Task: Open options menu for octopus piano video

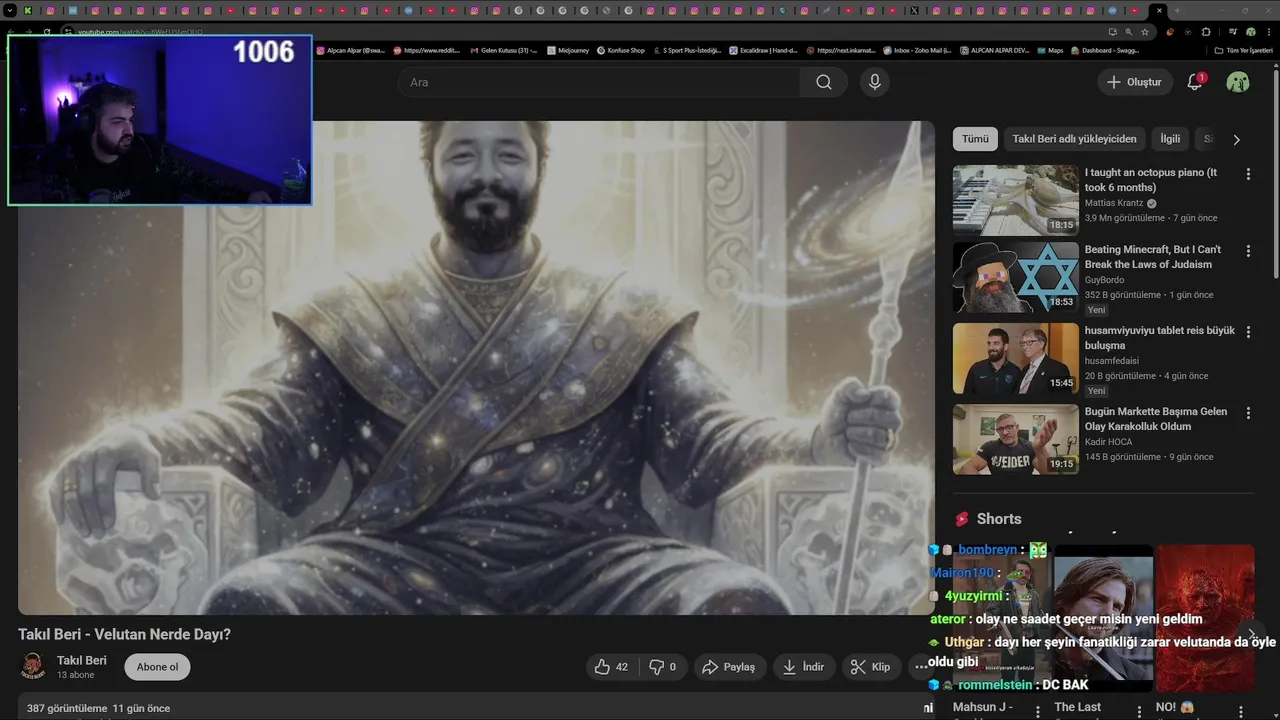Action: coord(1248,174)
